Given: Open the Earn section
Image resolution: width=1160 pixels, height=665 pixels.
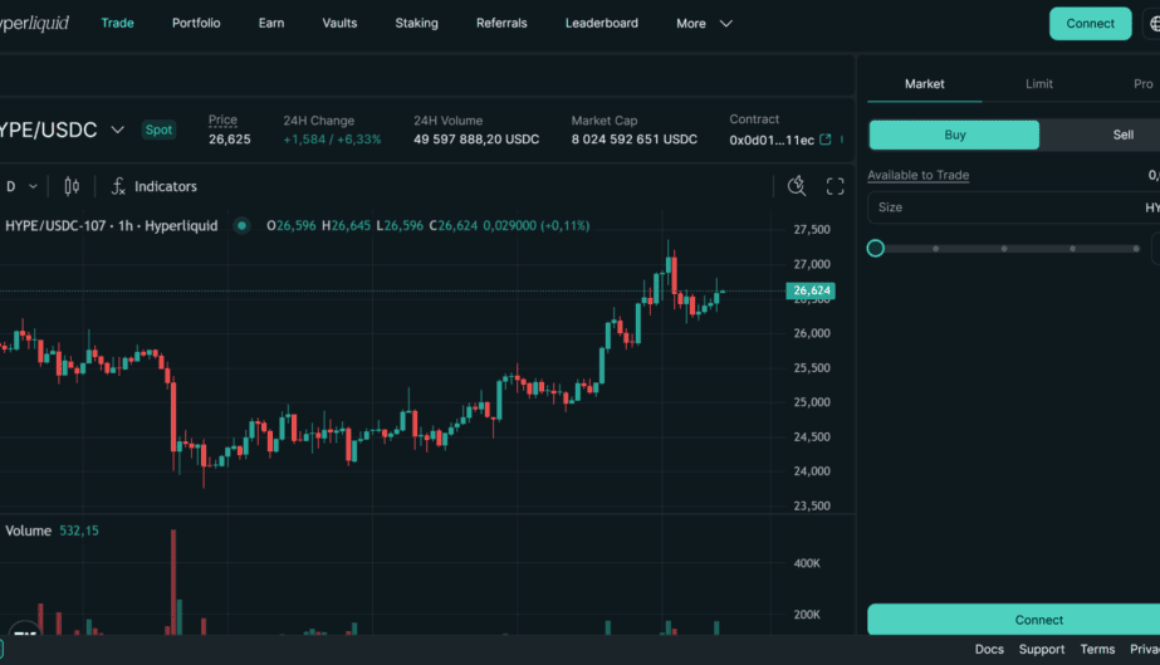Looking at the screenshot, I should coord(271,23).
